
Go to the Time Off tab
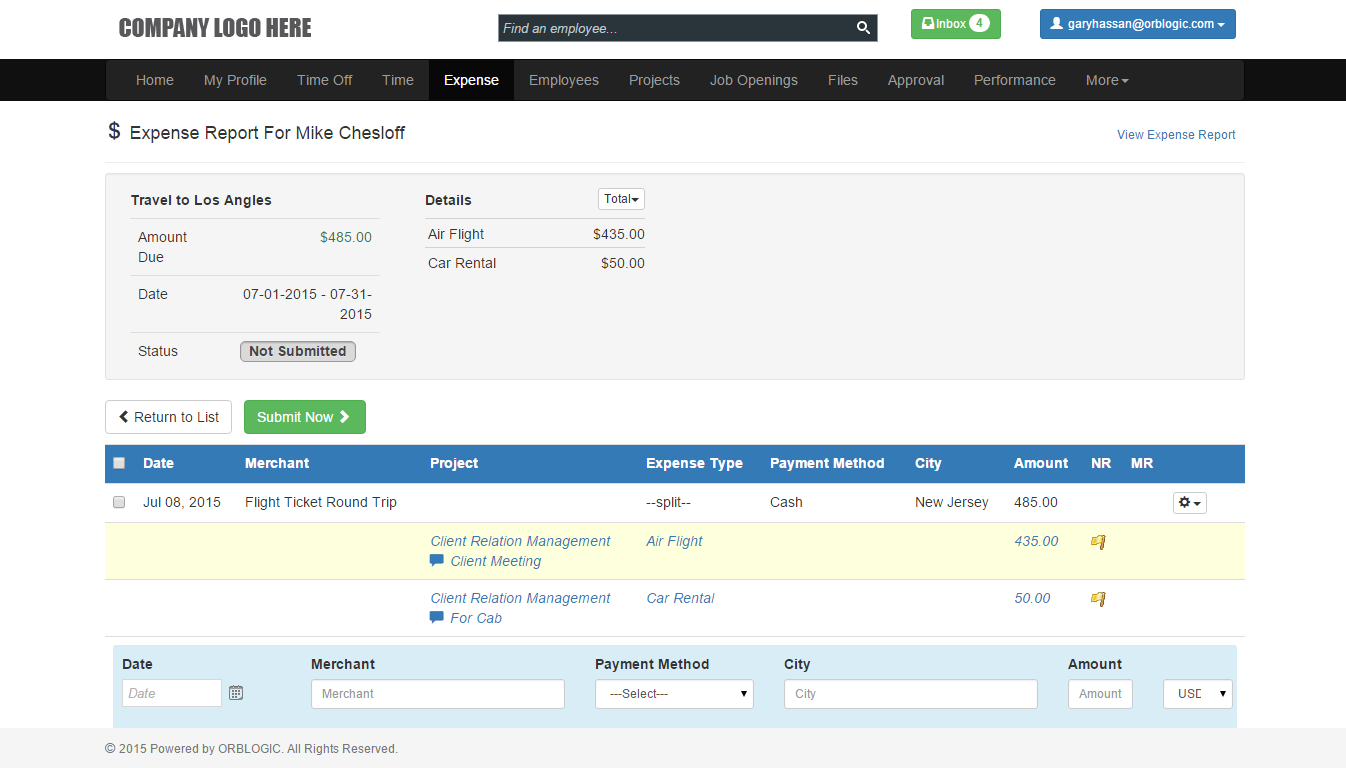coord(324,80)
